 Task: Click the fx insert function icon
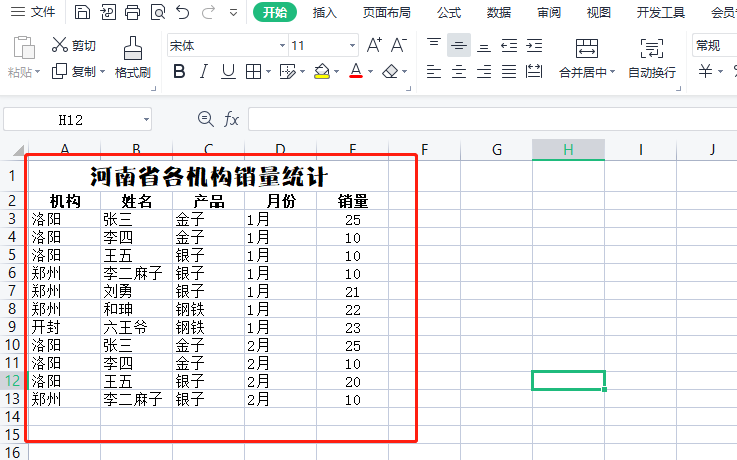[231, 119]
